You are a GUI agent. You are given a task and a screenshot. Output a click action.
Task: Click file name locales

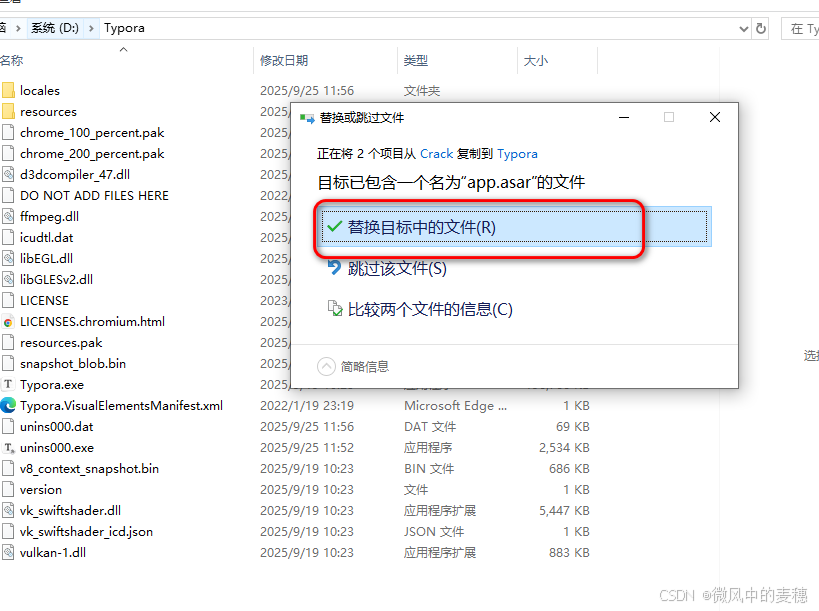40,90
